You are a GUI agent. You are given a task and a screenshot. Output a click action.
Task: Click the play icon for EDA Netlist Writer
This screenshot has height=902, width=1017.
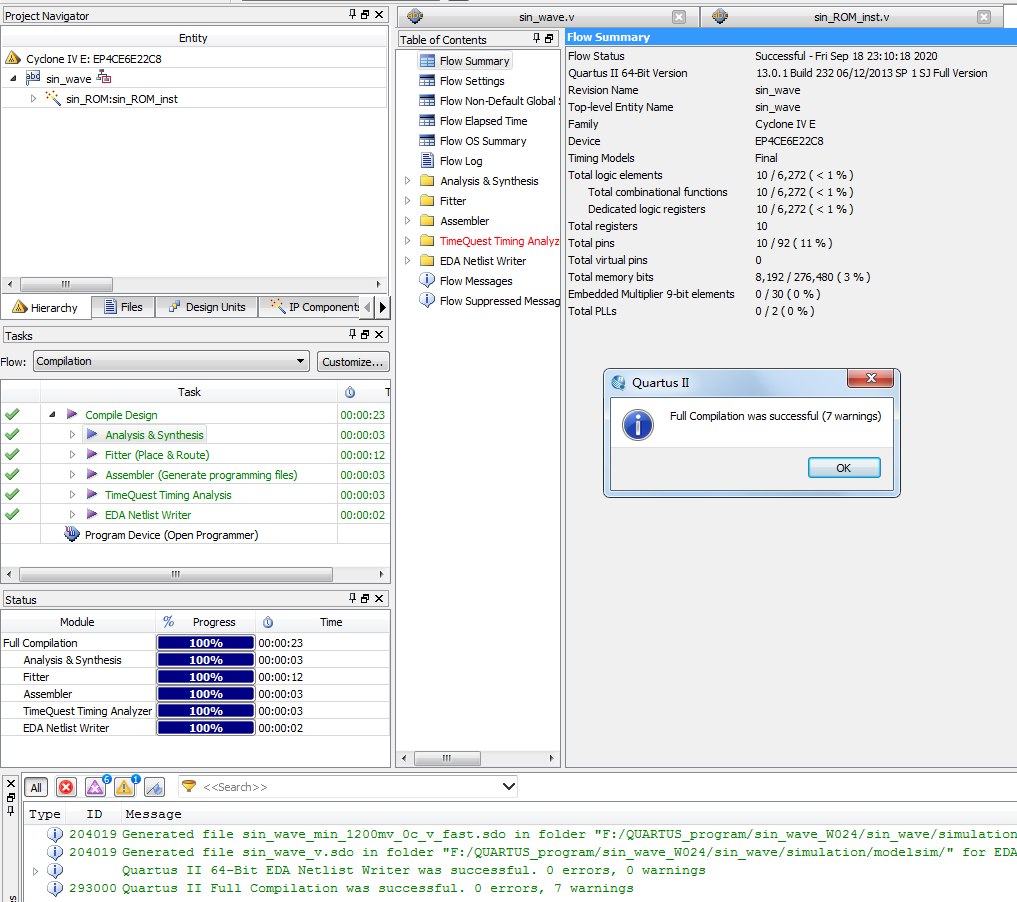coord(92,515)
